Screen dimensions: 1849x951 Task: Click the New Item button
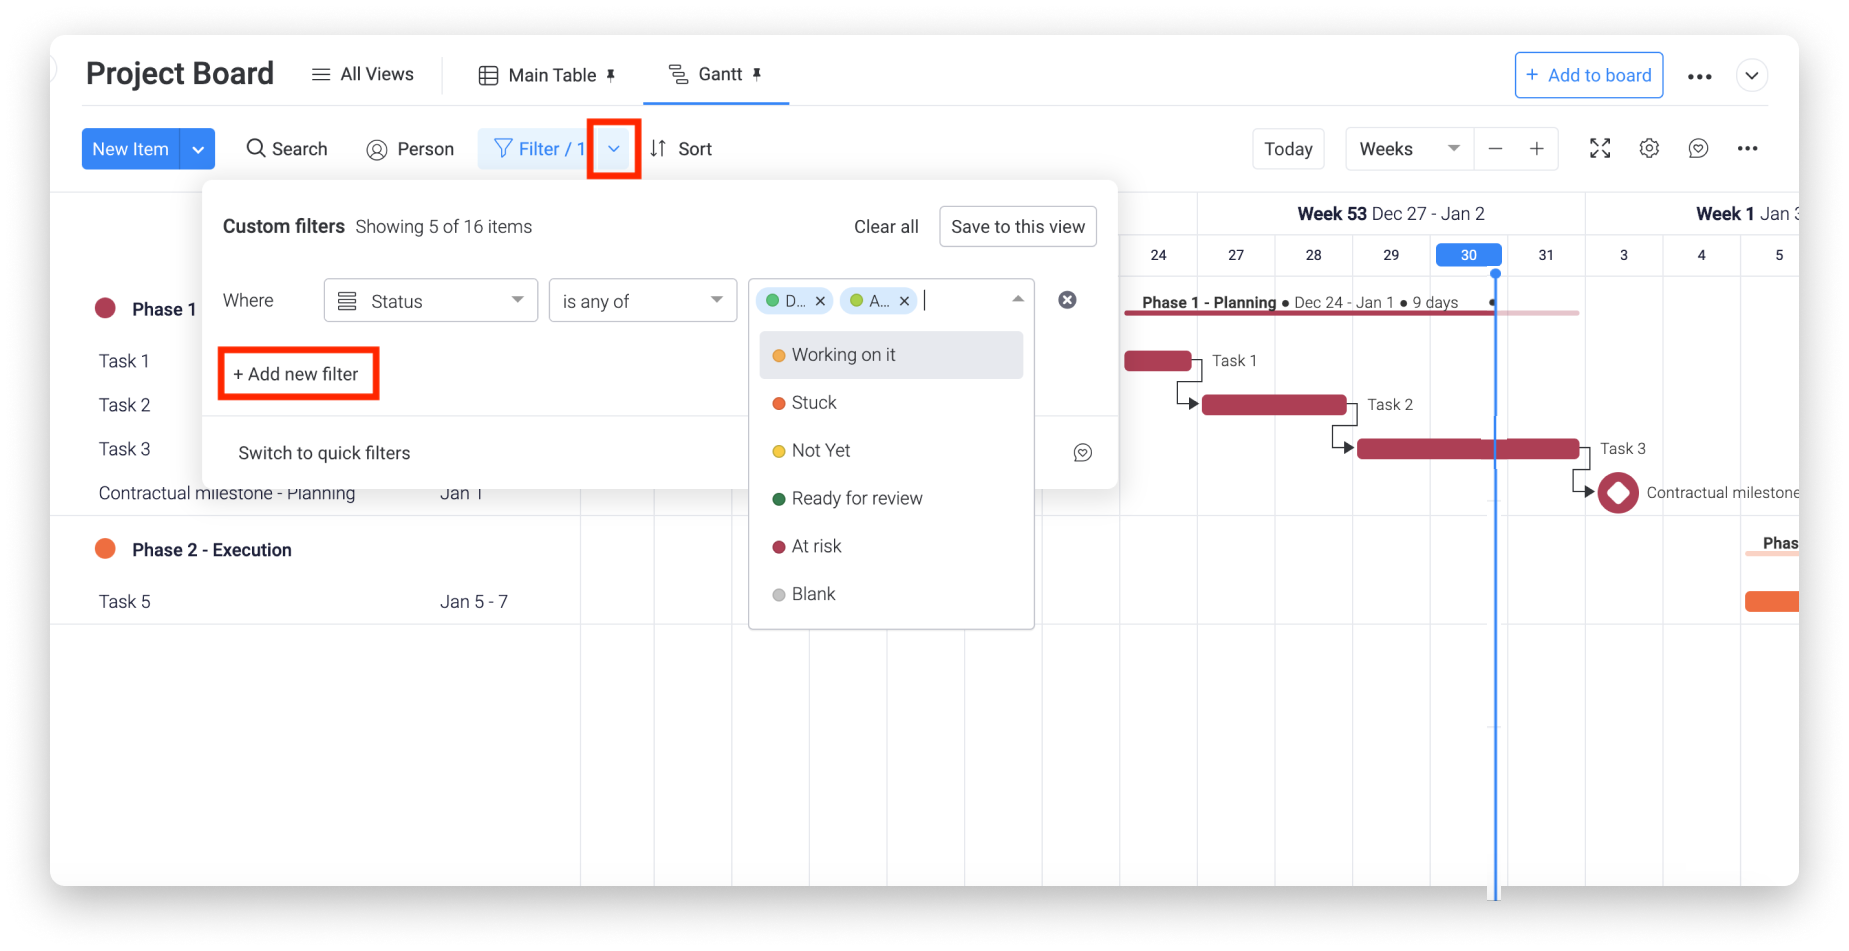tap(130, 149)
